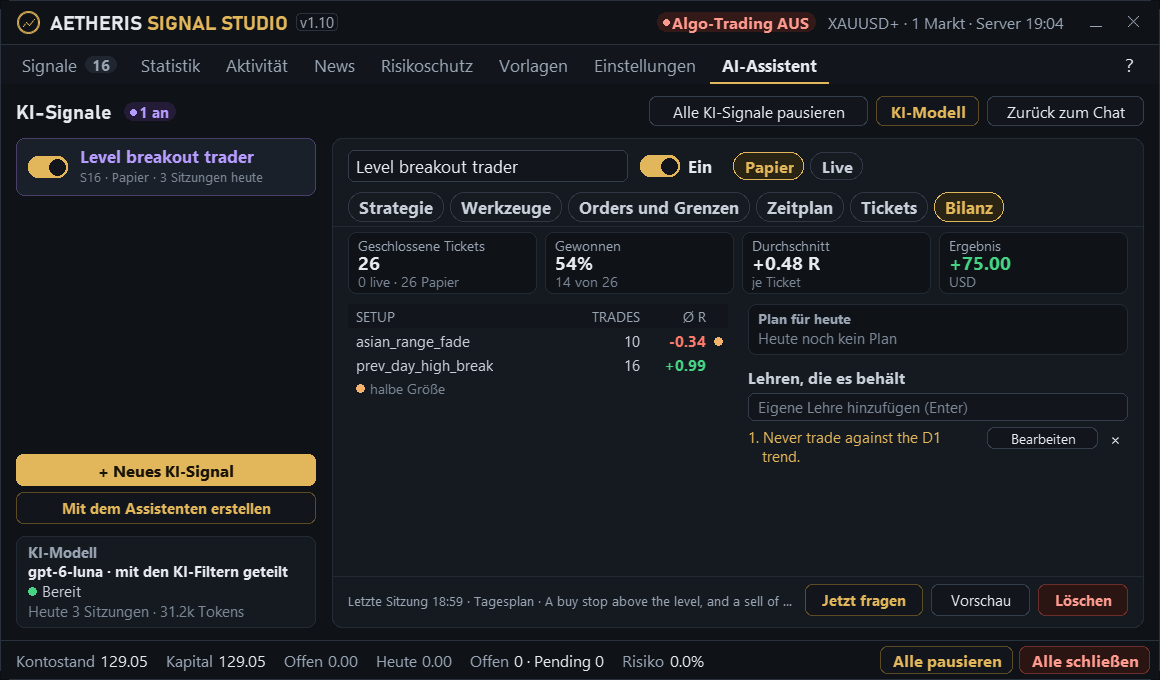Open the KI-Modell button in header

coord(928,112)
